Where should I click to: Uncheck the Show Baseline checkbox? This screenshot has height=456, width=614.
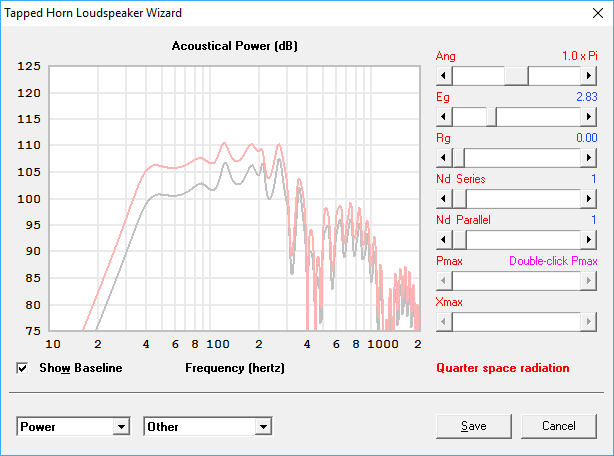point(22,368)
